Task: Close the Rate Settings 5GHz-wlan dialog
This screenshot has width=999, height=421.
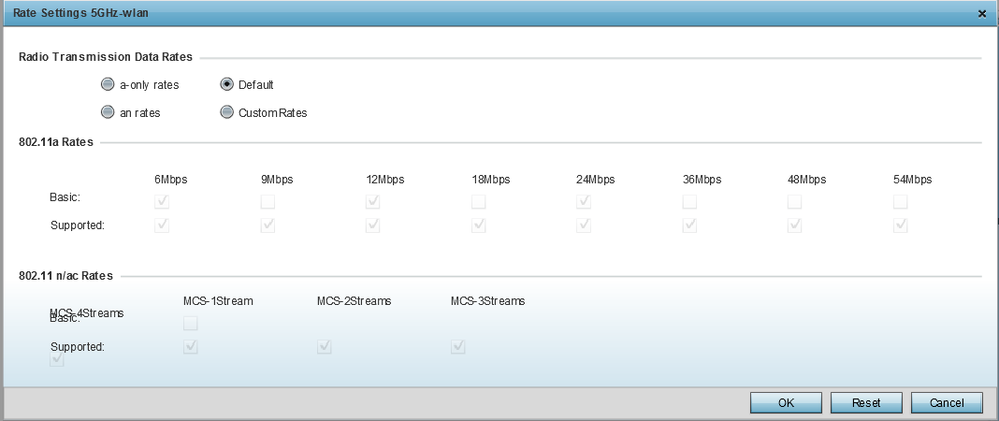Action: [x=981, y=13]
